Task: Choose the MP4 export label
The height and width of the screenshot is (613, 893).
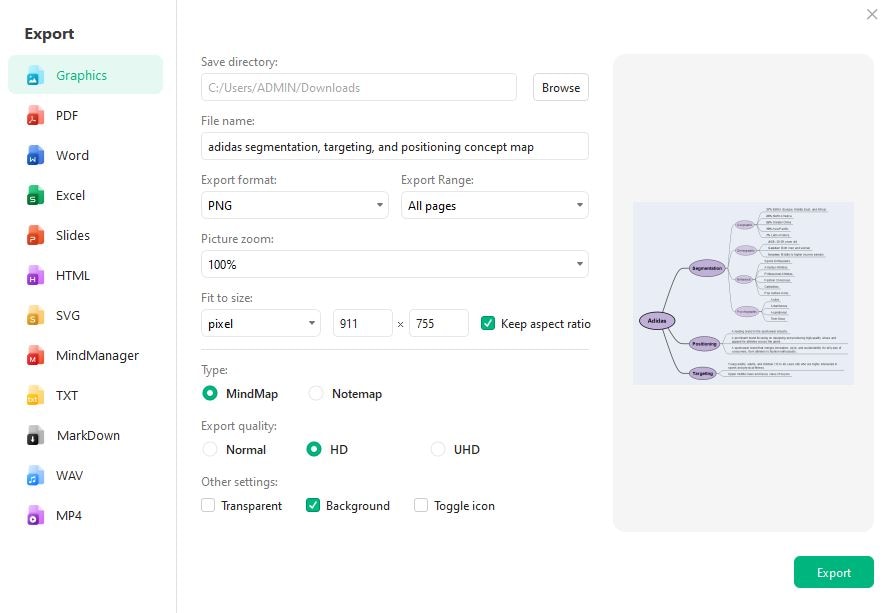Action: click(69, 516)
